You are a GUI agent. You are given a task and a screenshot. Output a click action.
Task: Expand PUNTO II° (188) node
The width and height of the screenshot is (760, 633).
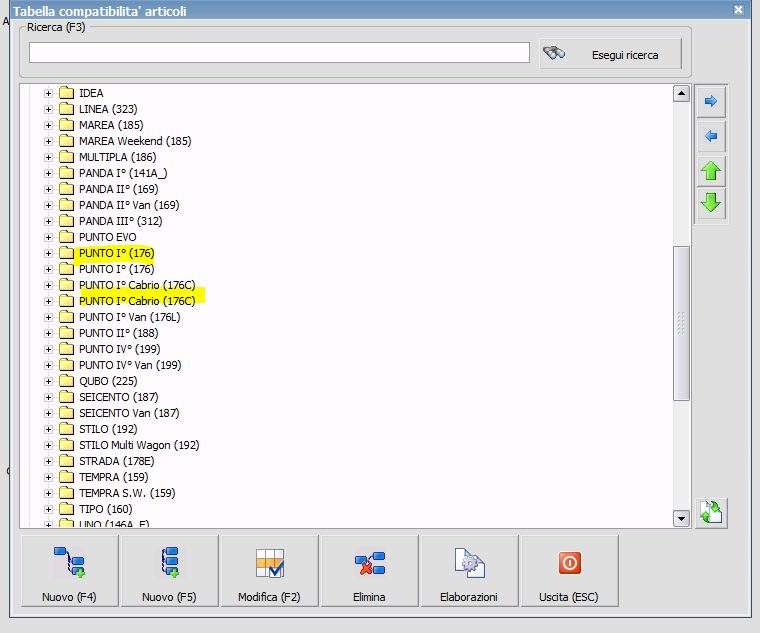48,333
